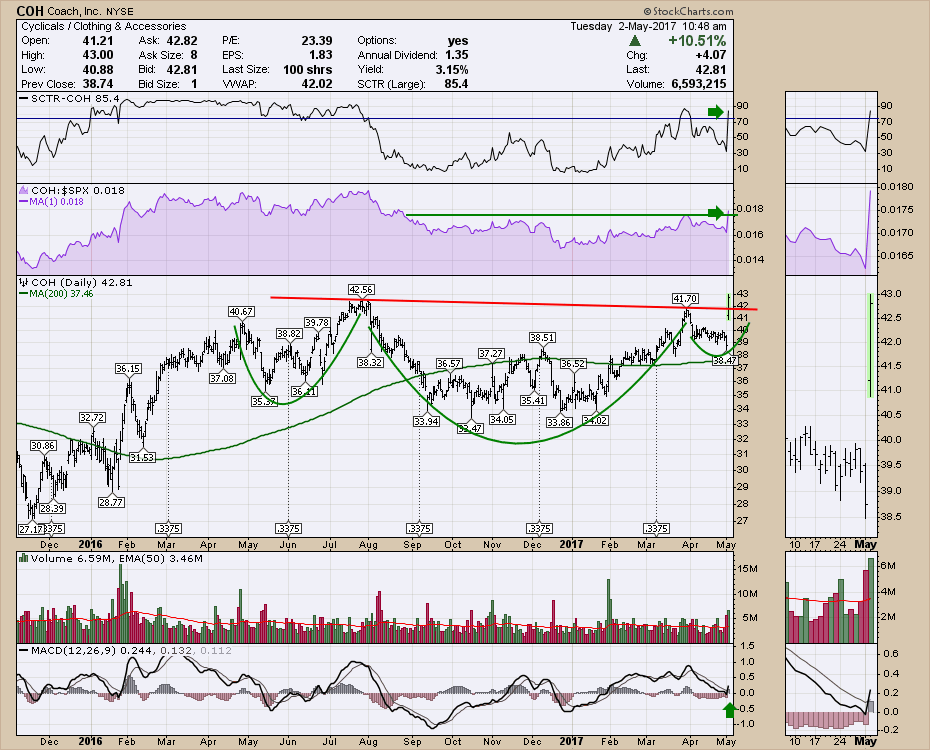The image size is (930, 750).
Task: Click the green line marker before MA(200)
Action: pos(24,293)
